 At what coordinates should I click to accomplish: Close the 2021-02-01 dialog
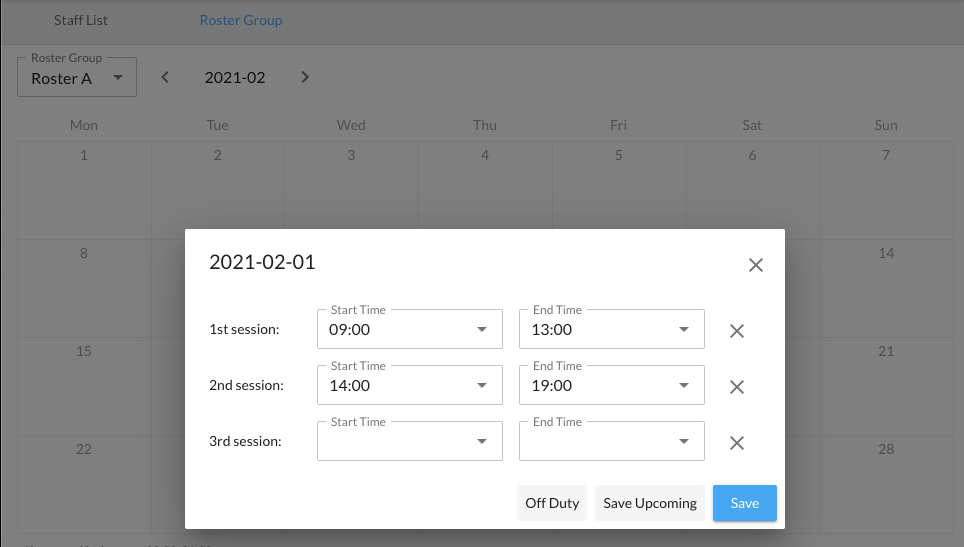point(756,265)
